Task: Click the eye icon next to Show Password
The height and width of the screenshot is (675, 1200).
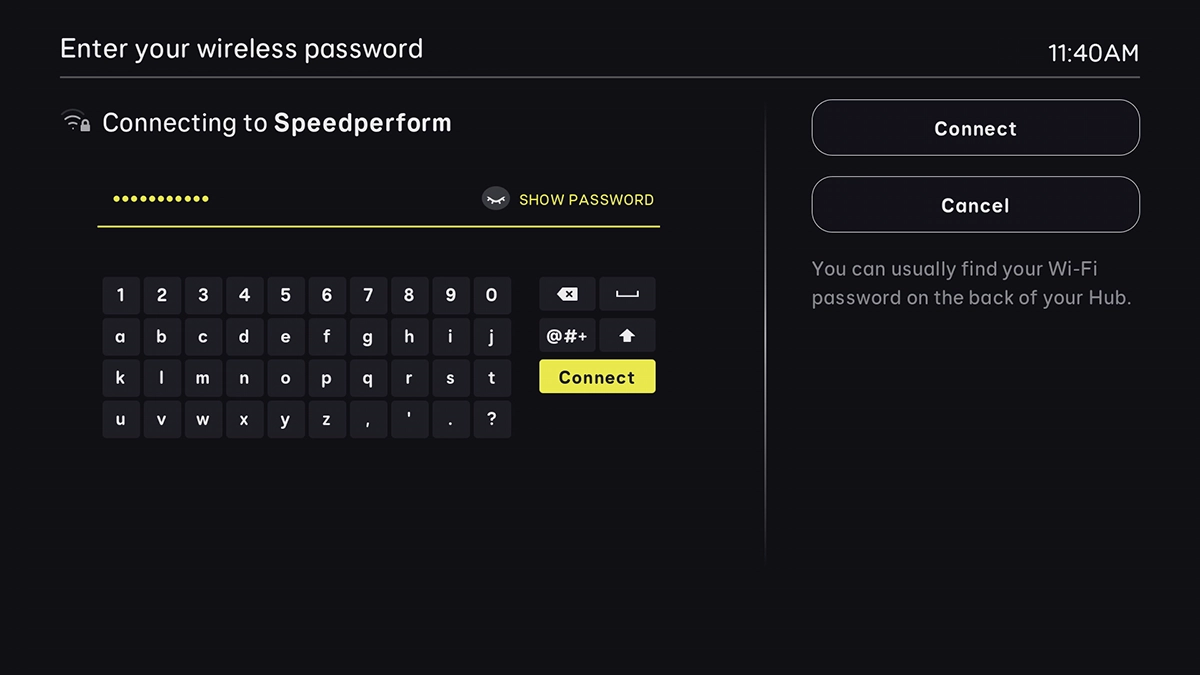Action: pyautogui.click(x=496, y=199)
